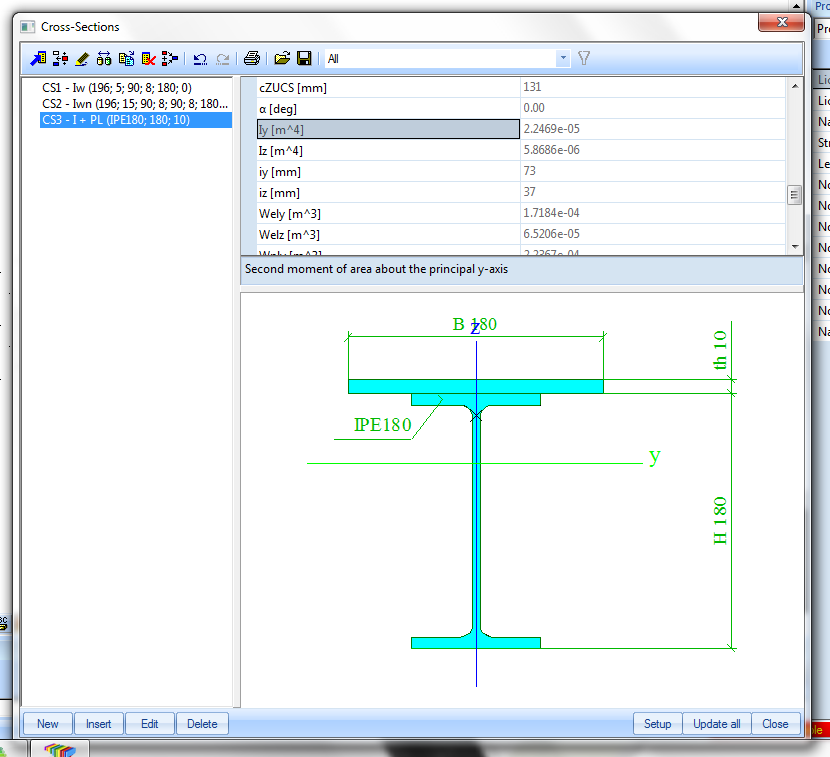Print the cross-section using printer icon
830x757 pixels.
[x=253, y=59]
